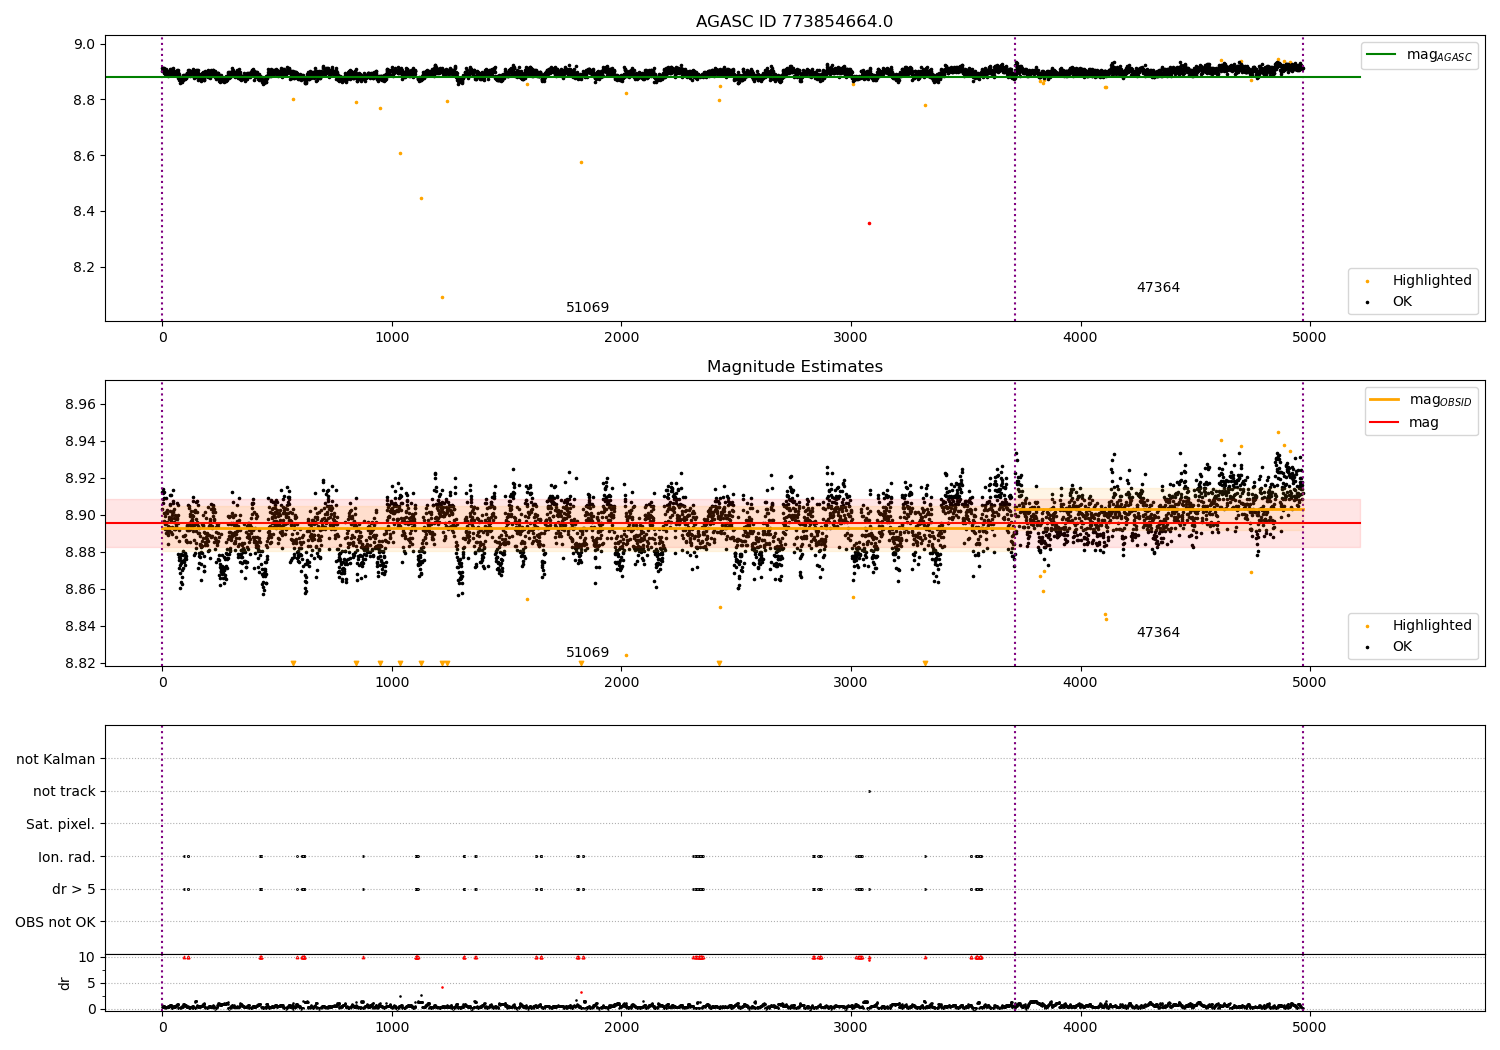Click the 'OBS not OK' row label
This screenshot has height=1050, width=1500.
click(x=55, y=923)
